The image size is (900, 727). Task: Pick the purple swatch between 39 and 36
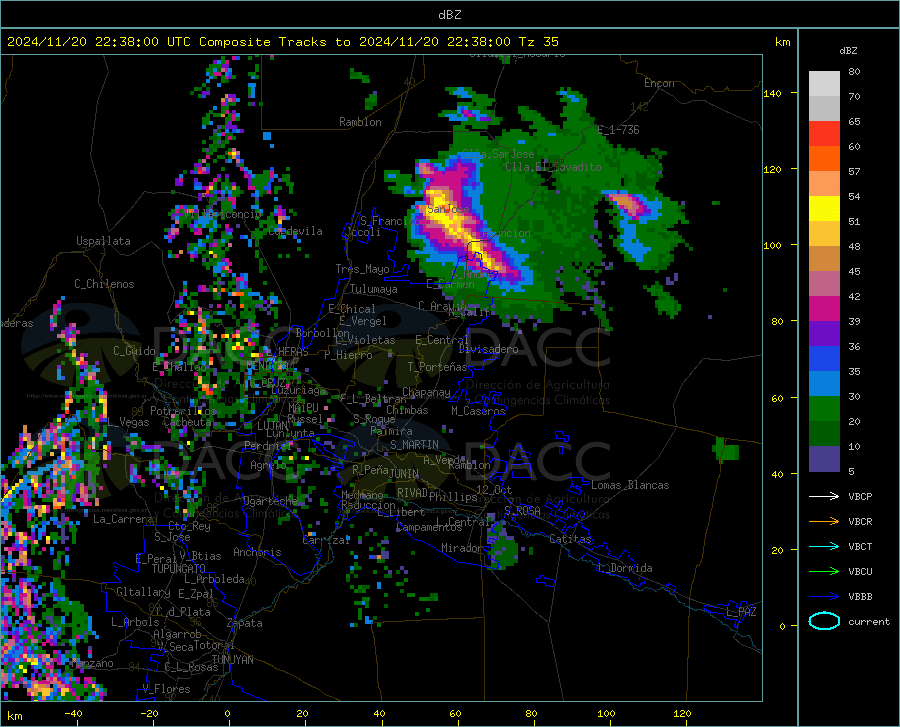point(824,334)
